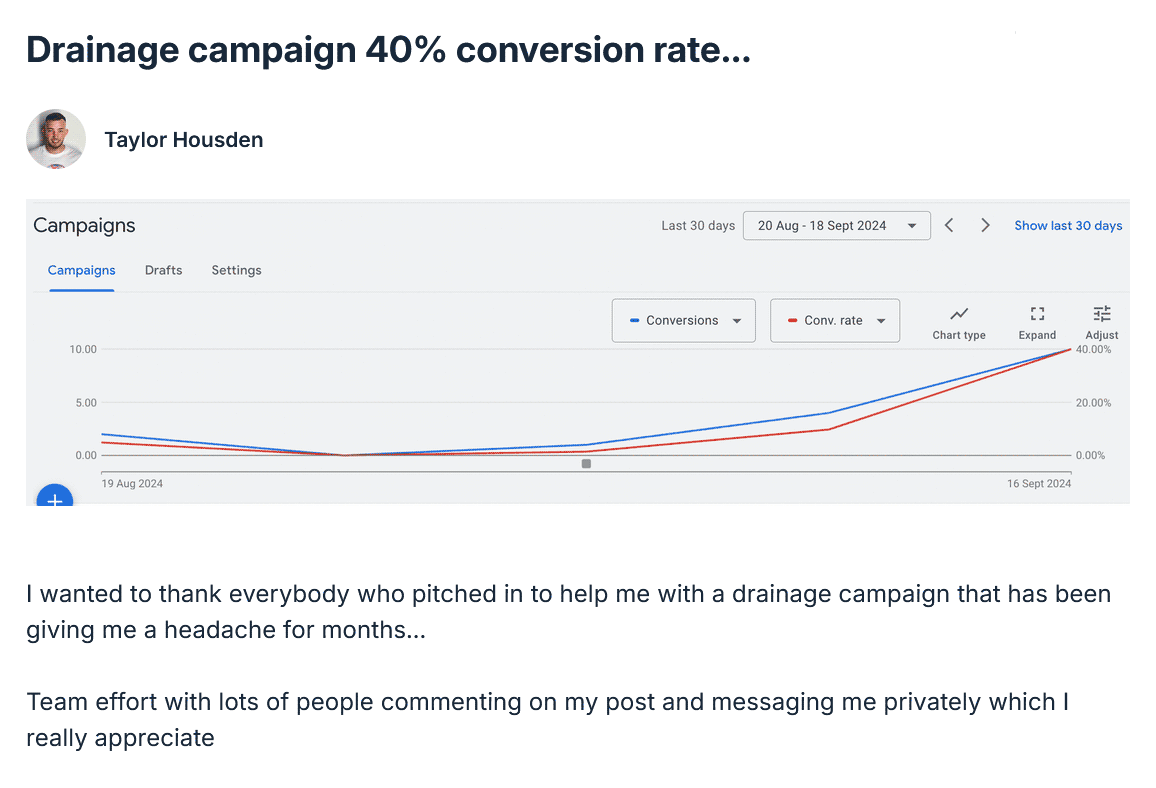Image resolution: width=1156 pixels, height=788 pixels.
Task: Switch to the Drafts tab
Action: [163, 270]
